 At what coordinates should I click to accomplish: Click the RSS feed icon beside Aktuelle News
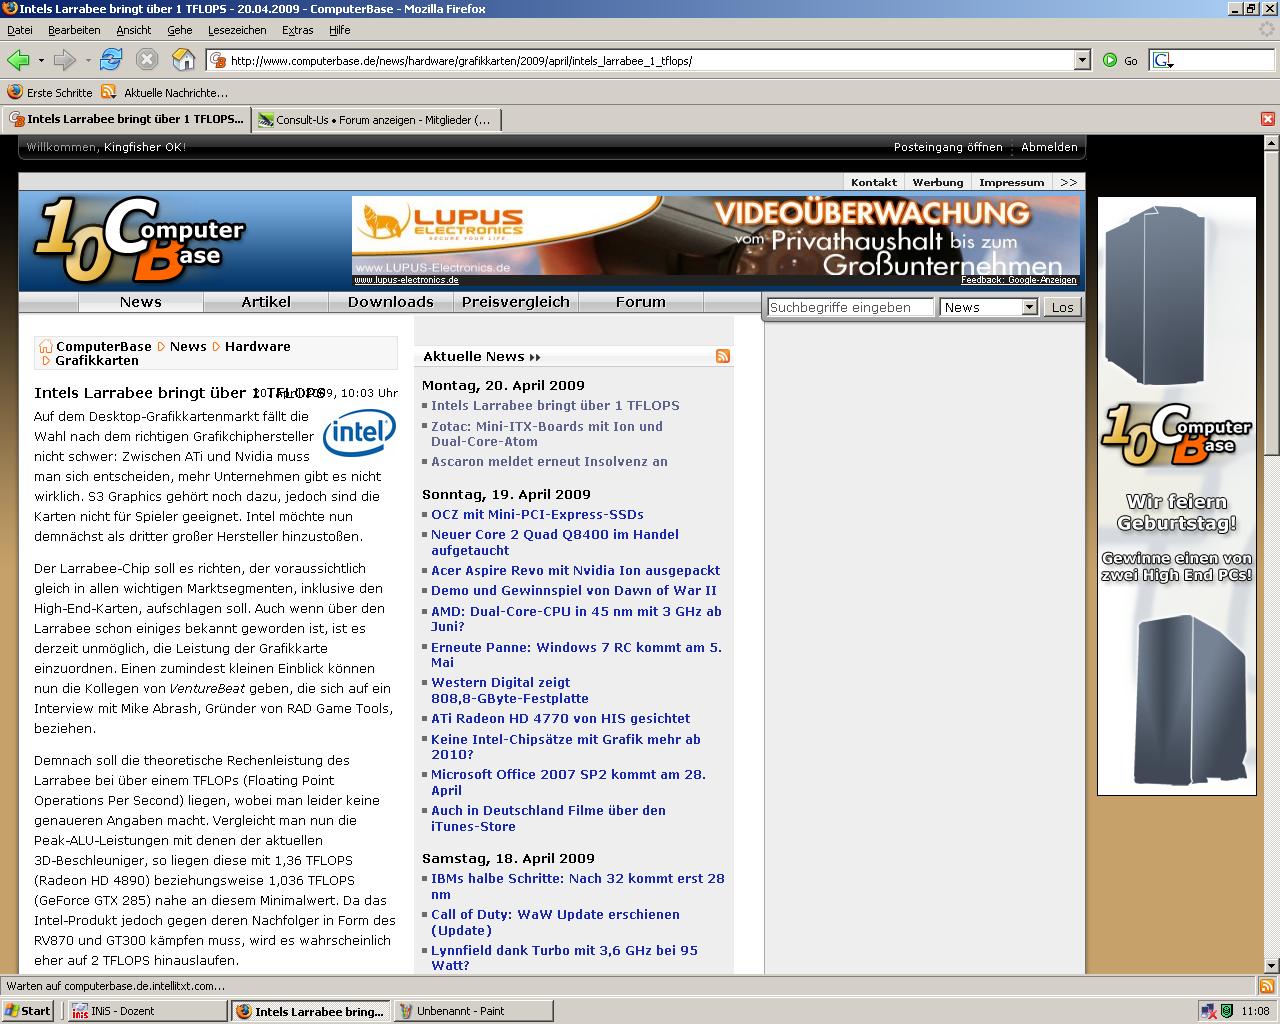723,356
